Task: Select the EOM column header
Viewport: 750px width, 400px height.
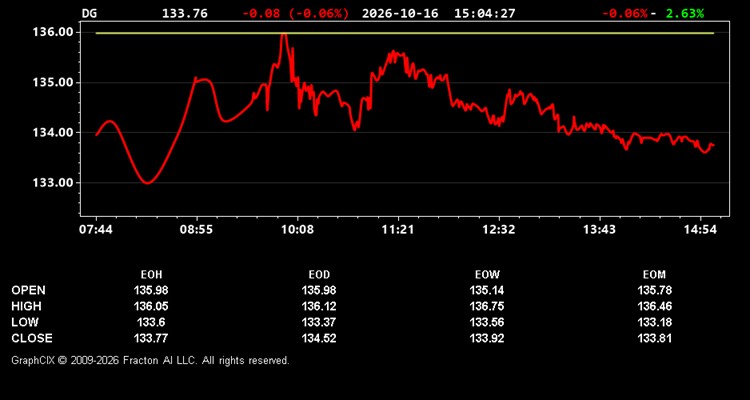Action: [654, 275]
